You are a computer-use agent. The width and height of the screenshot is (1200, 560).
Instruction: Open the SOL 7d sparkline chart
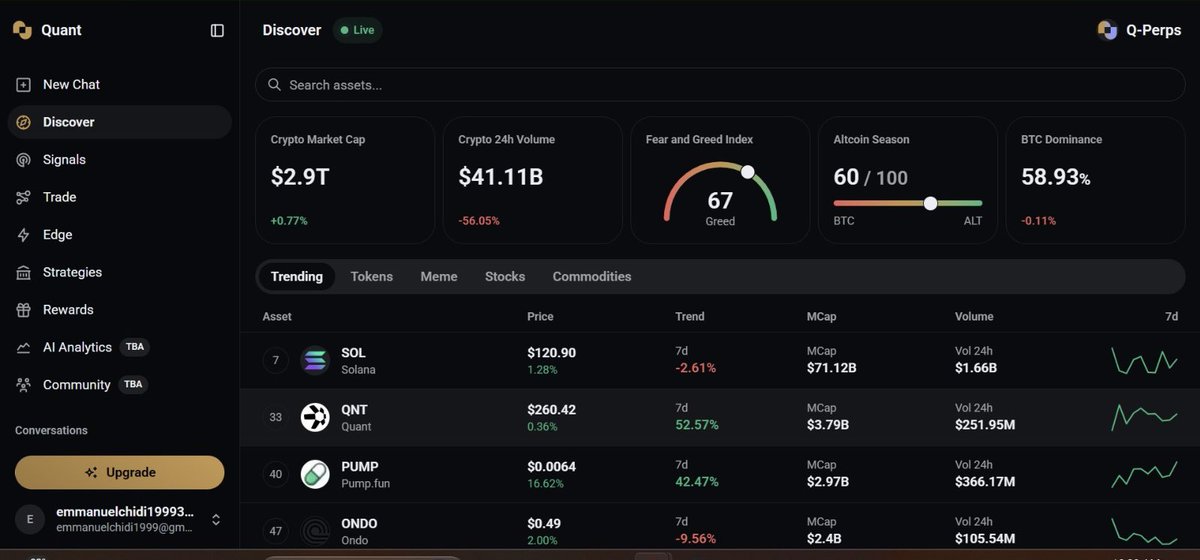pyautogui.click(x=1144, y=360)
